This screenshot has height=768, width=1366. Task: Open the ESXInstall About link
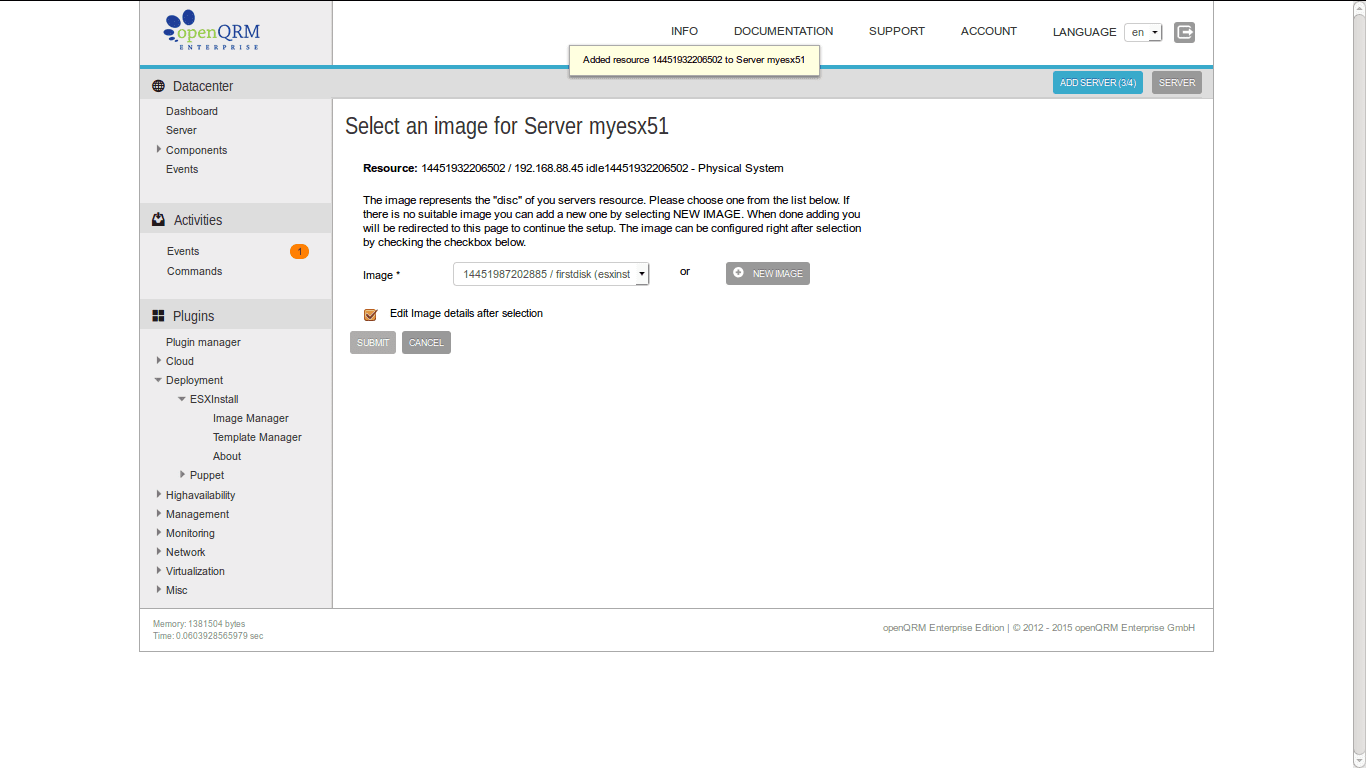[x=227, y=456]
